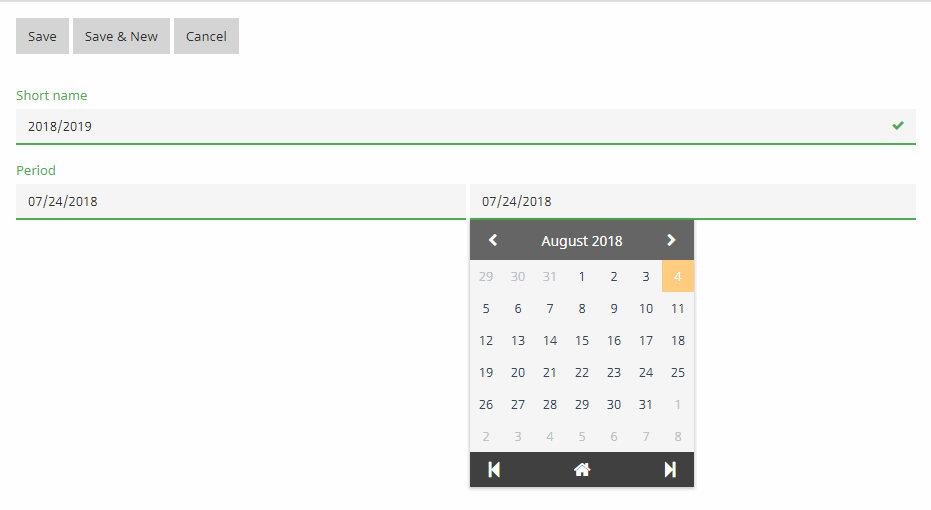Select the highlighted August 4 date
Image resolution: width=931 pixels, height=510 pixels.
[677, 276]
